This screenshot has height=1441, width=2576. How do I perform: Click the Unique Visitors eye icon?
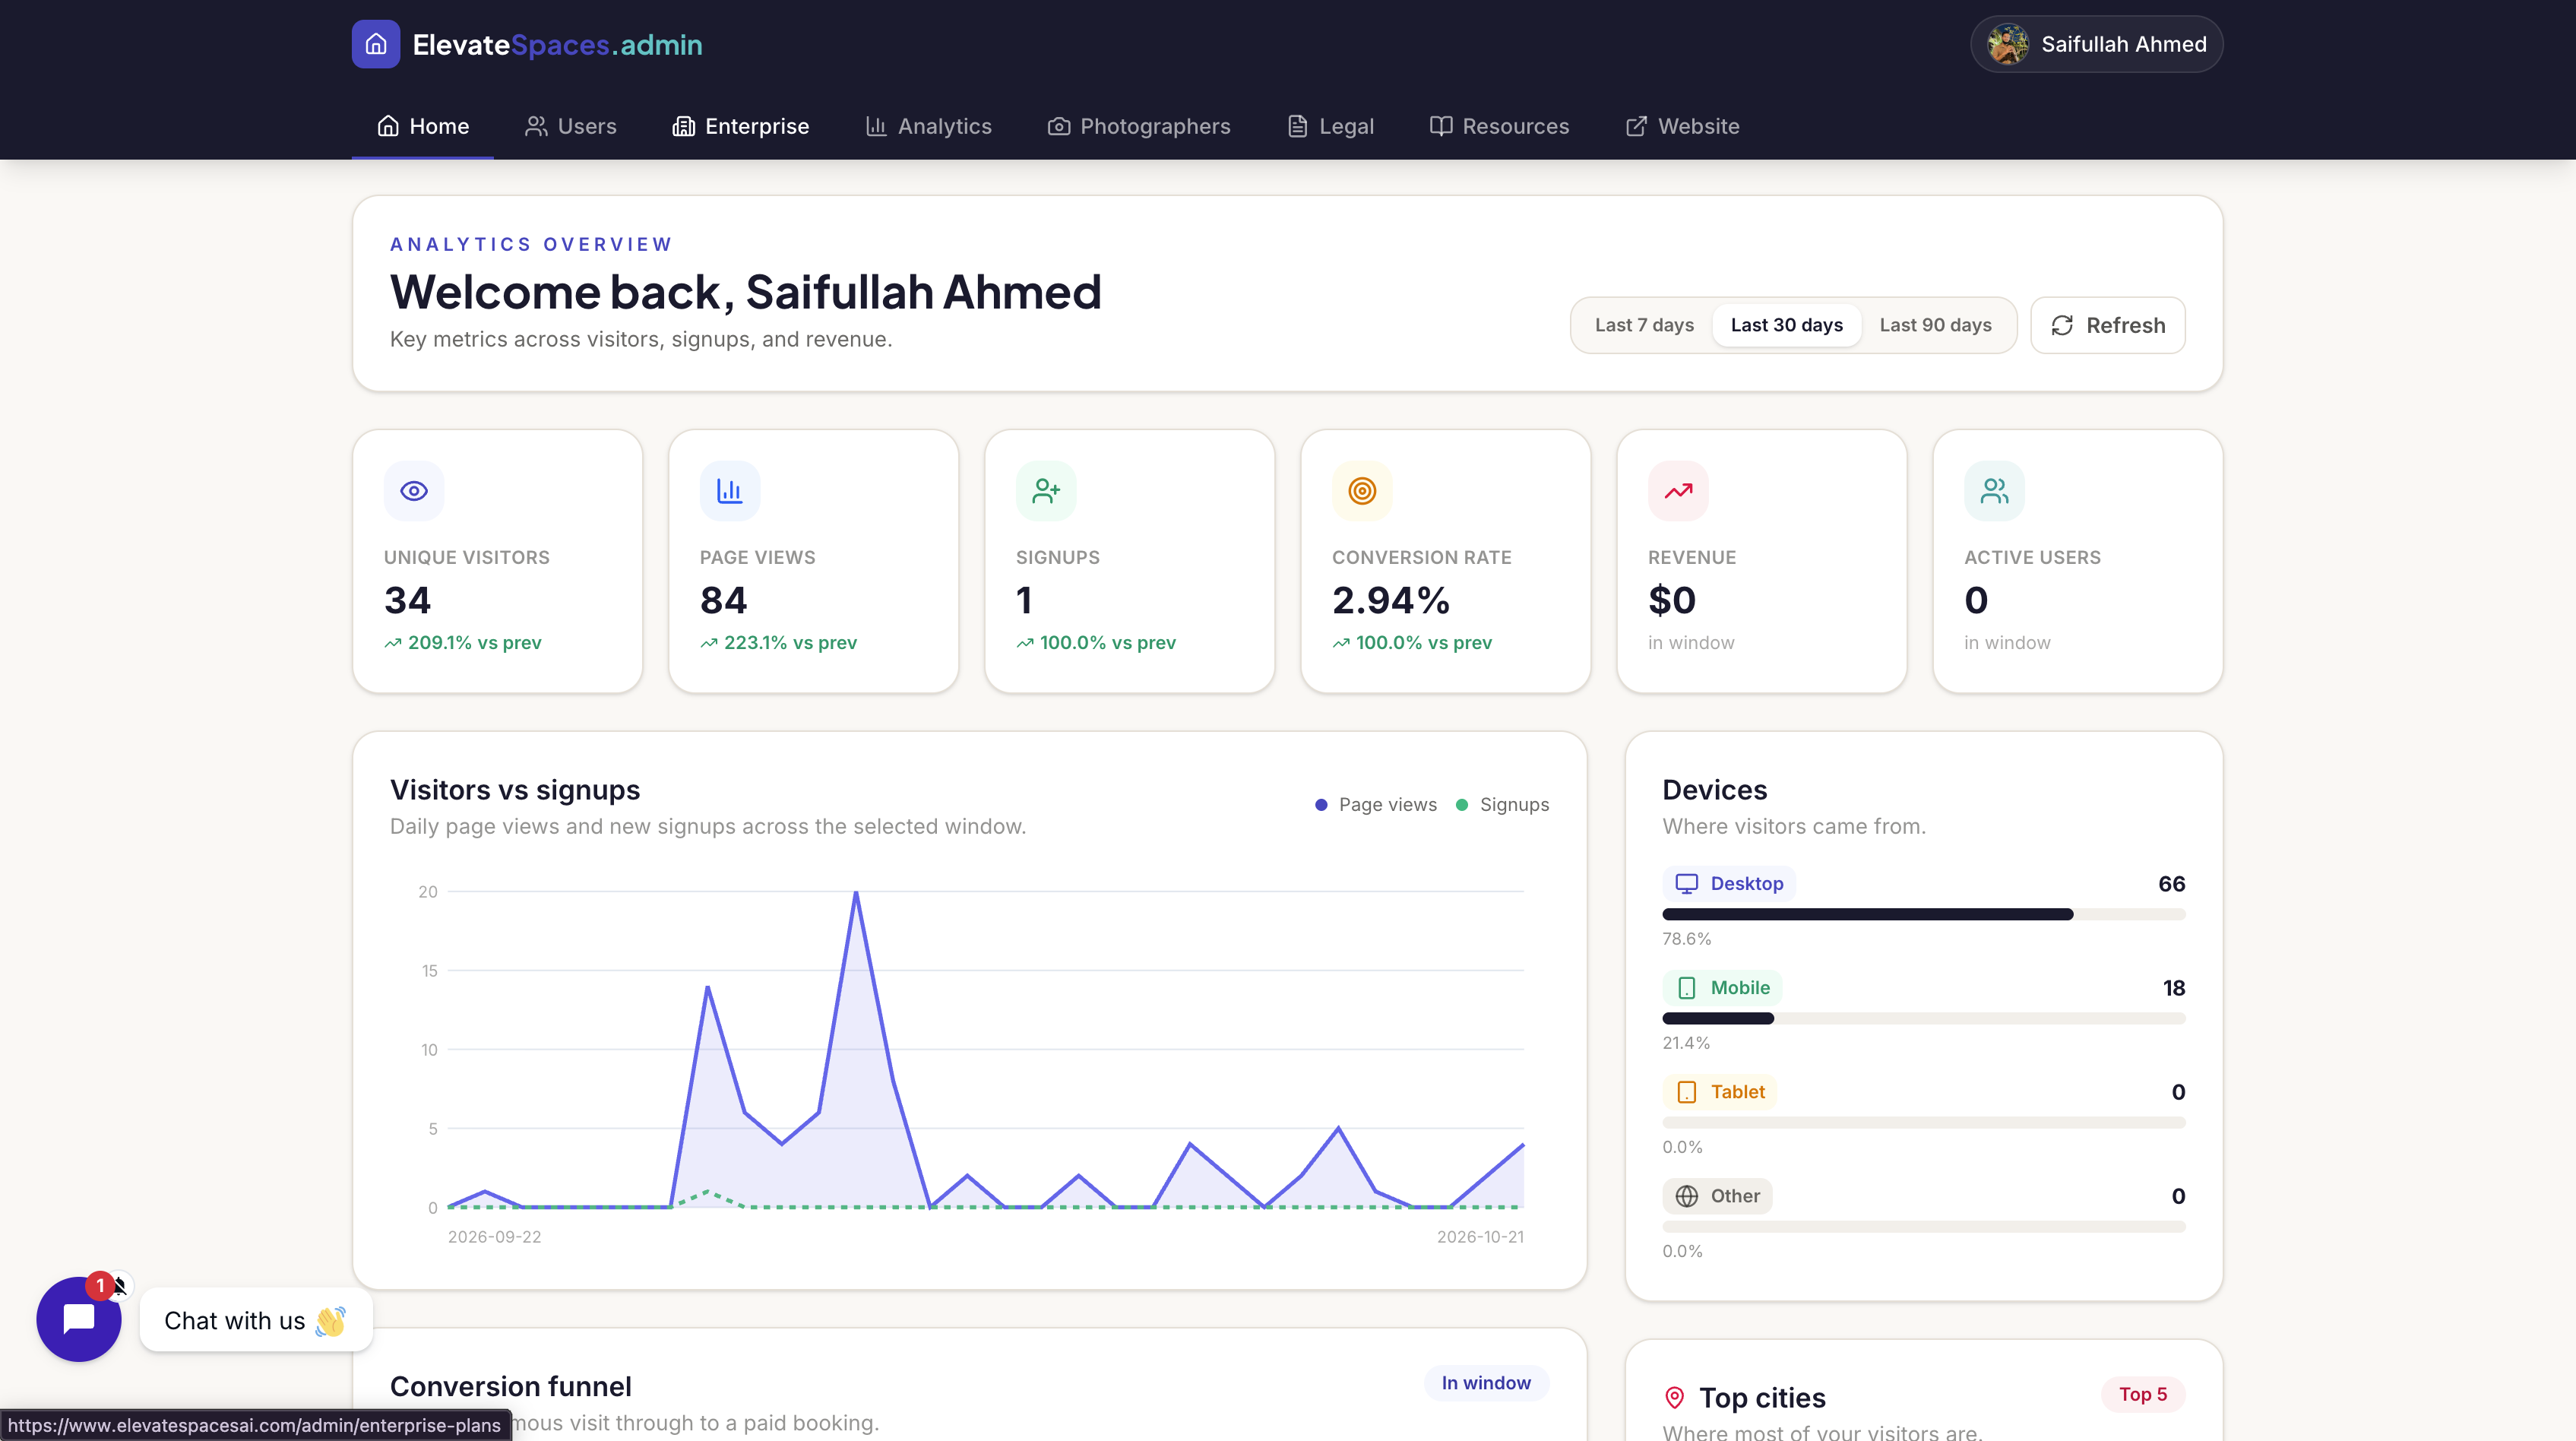(x=414, y=491)
